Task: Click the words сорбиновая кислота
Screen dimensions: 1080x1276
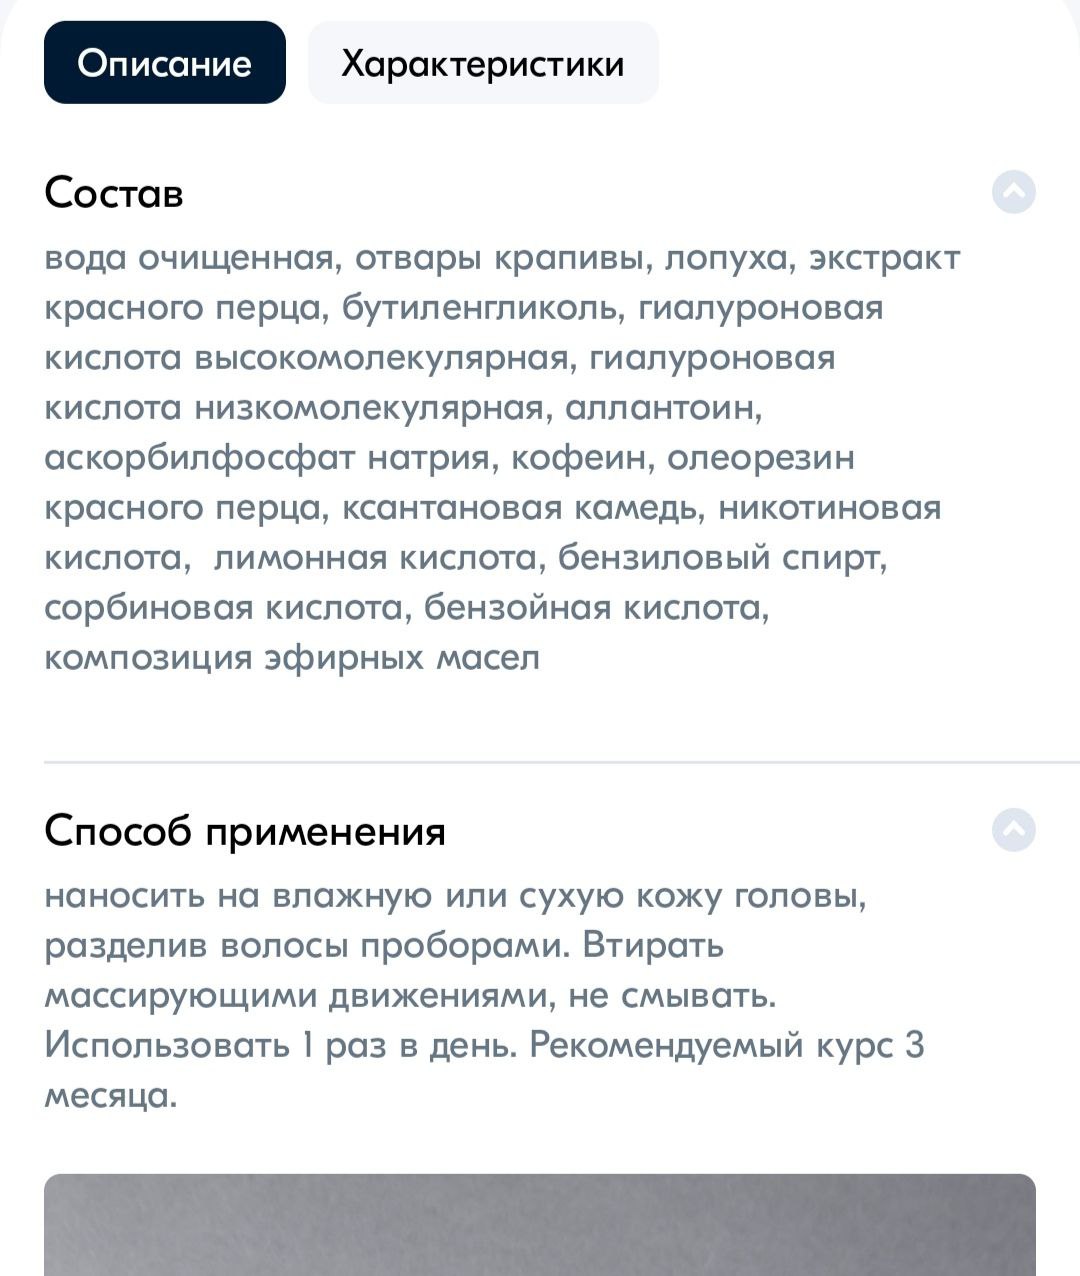Action: (x=228, y=608)
